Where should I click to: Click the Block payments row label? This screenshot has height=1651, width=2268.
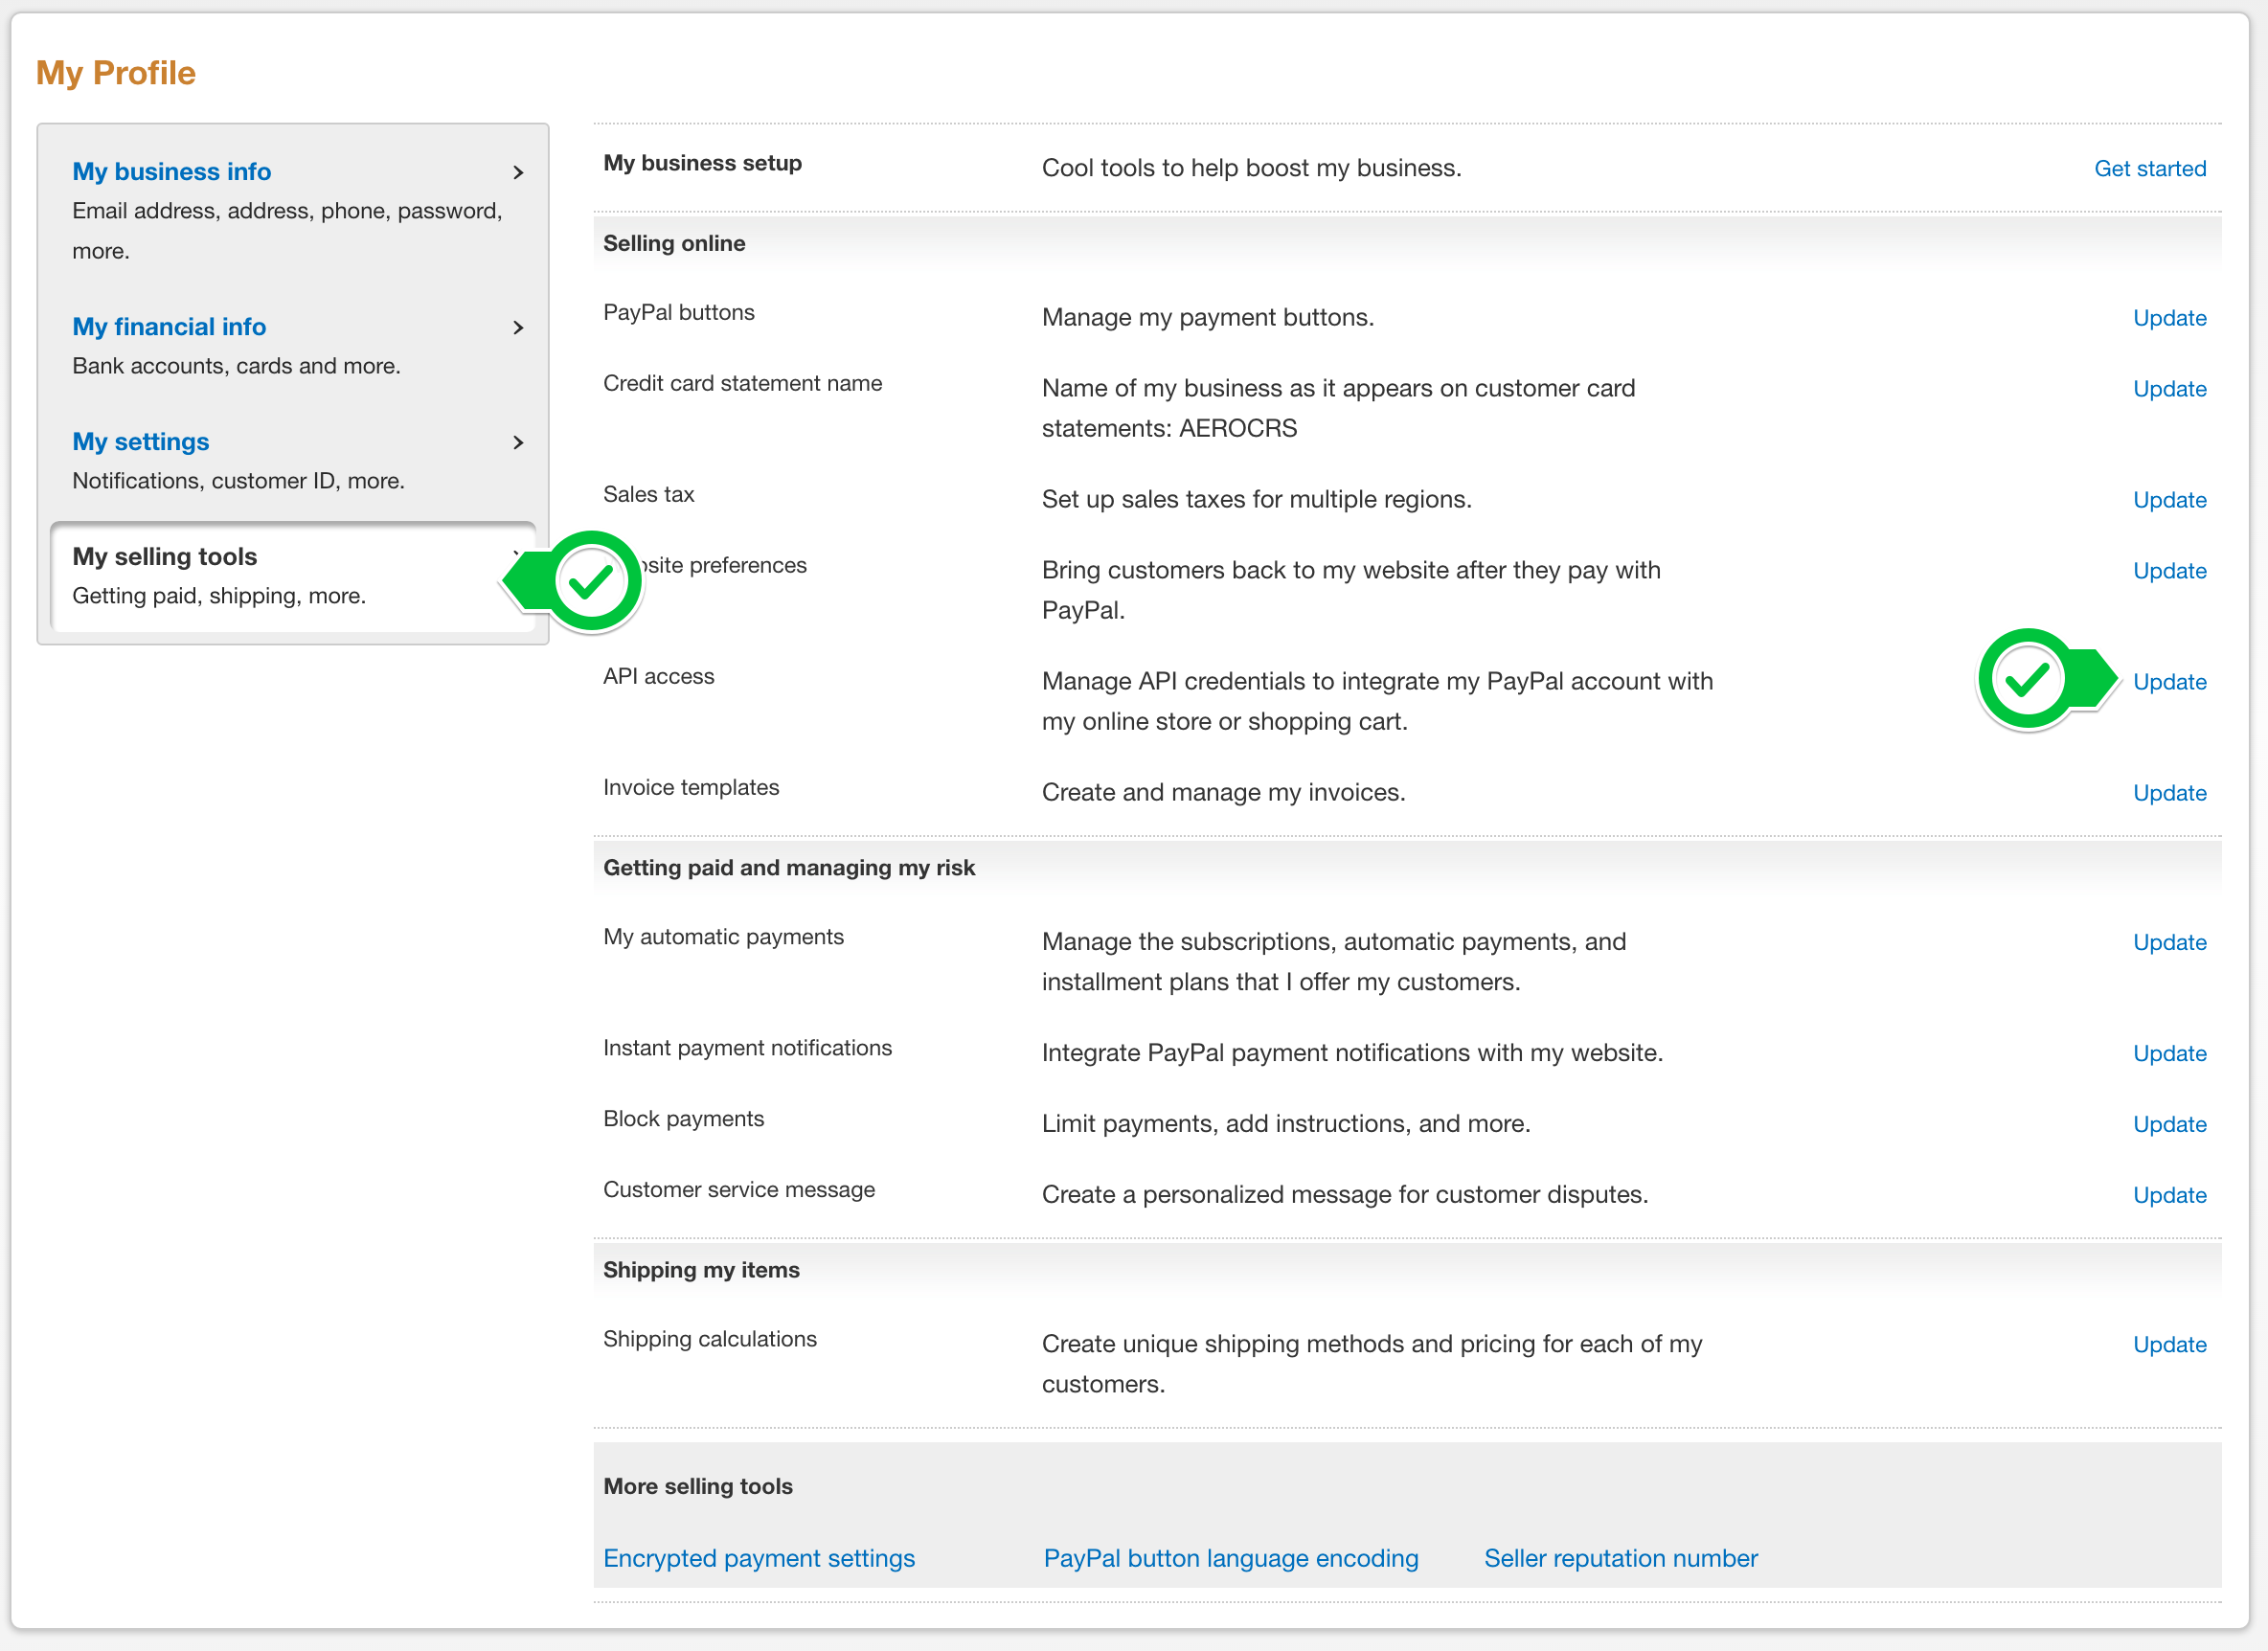click(683, 1119)
